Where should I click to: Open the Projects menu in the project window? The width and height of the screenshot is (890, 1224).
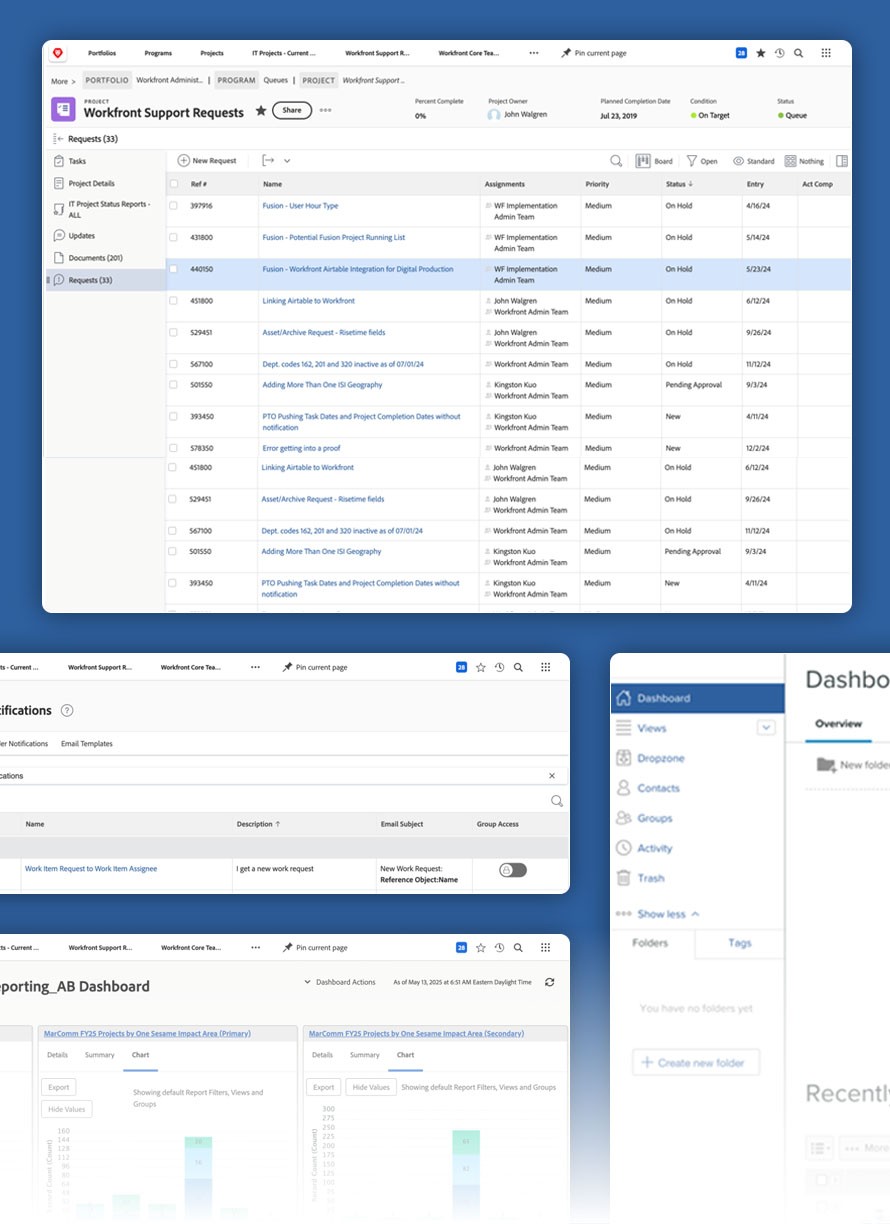click(x=212, y=53)
